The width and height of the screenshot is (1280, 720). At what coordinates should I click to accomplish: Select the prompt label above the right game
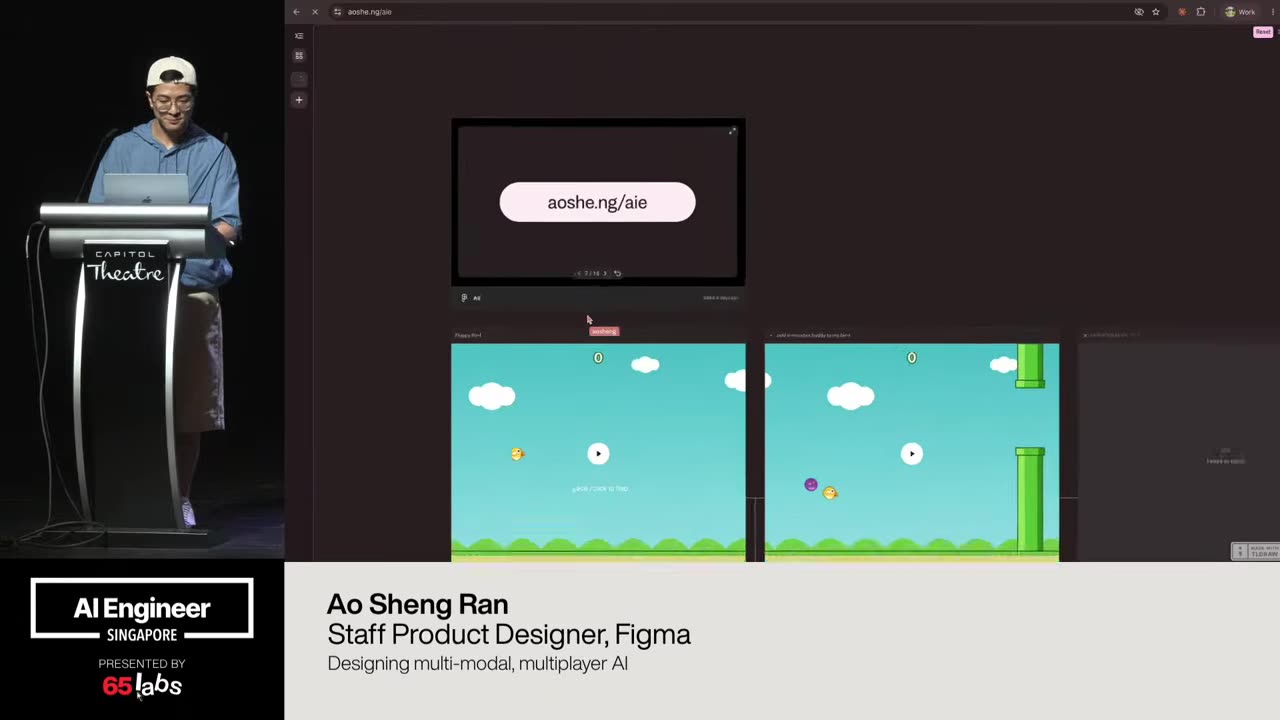coord(813,335)
